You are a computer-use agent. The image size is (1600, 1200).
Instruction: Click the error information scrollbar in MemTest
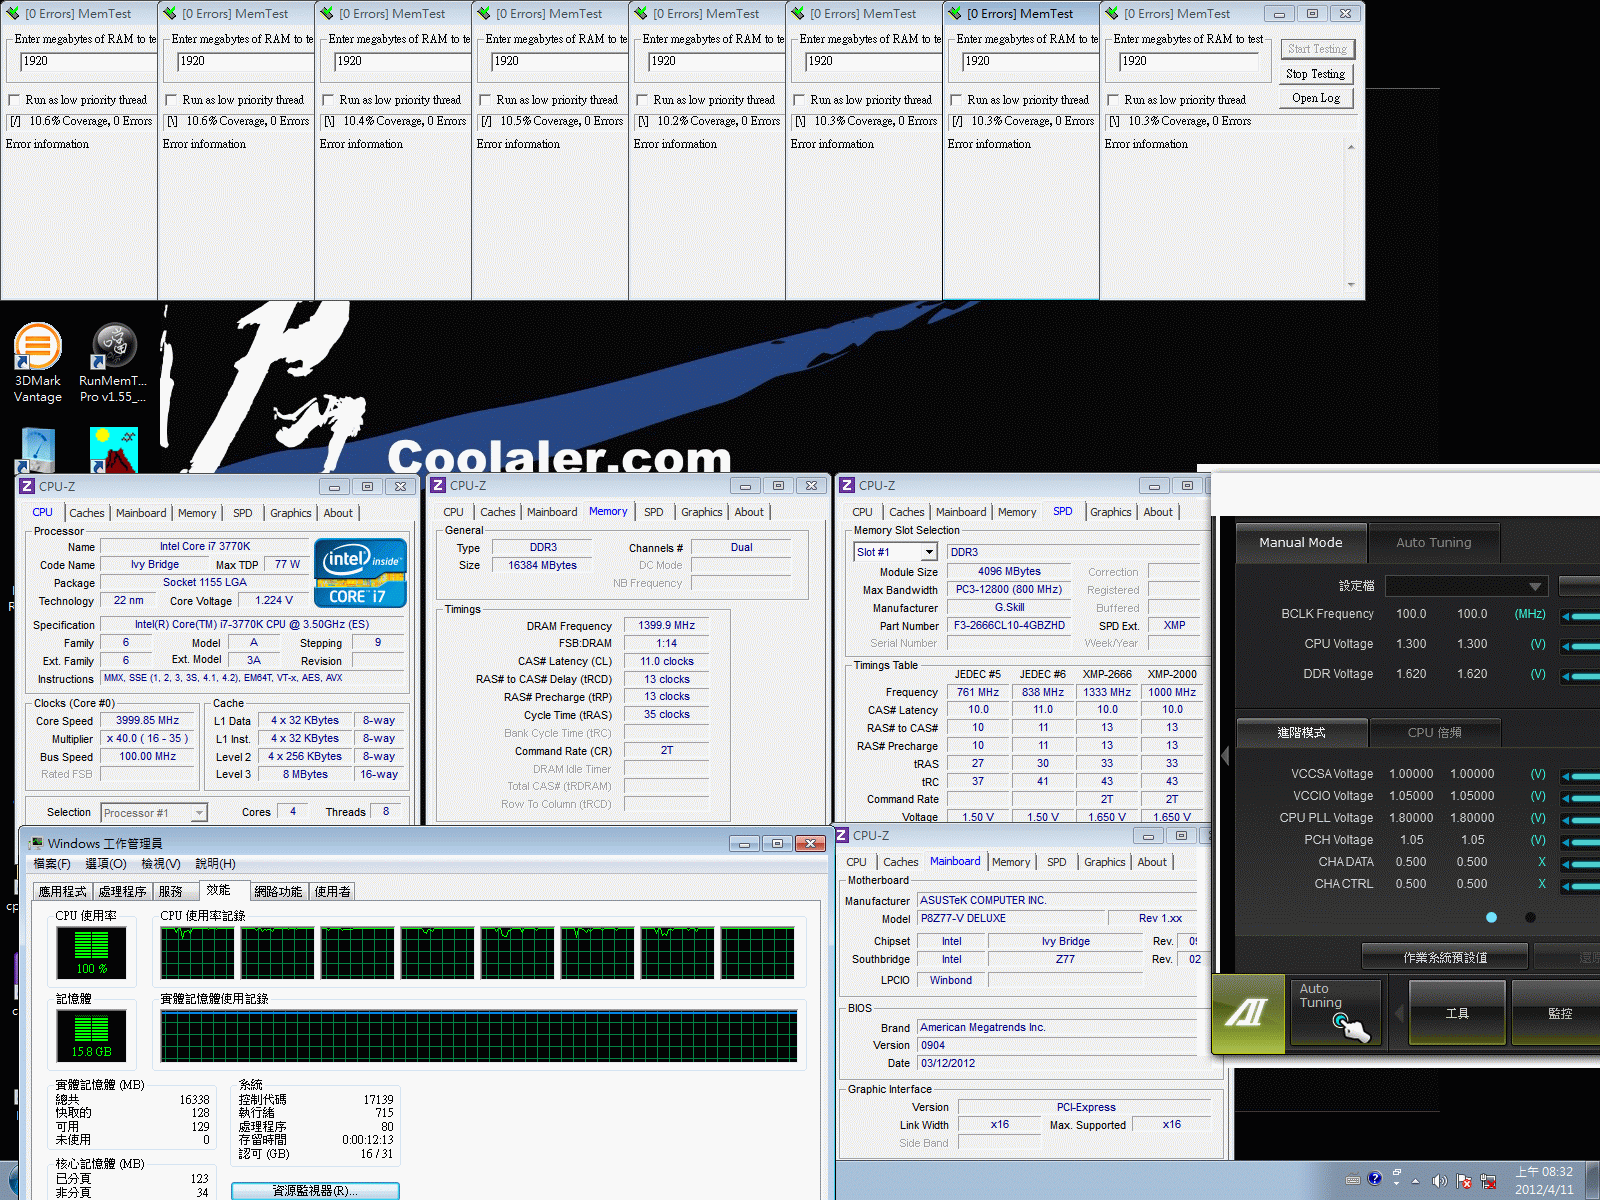(x=1351, y=216)
